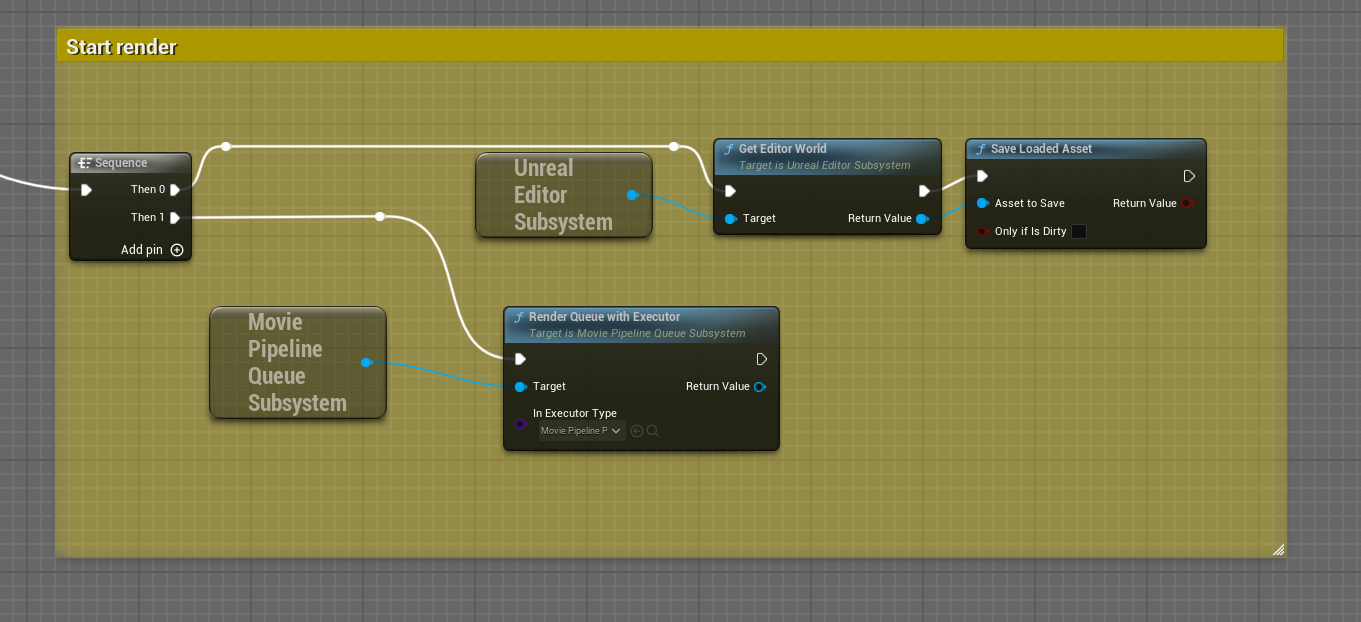Screen dimensions: 1361x622
Task: Click Get Editor World input execution pin
Action: (x=730, y=190)
